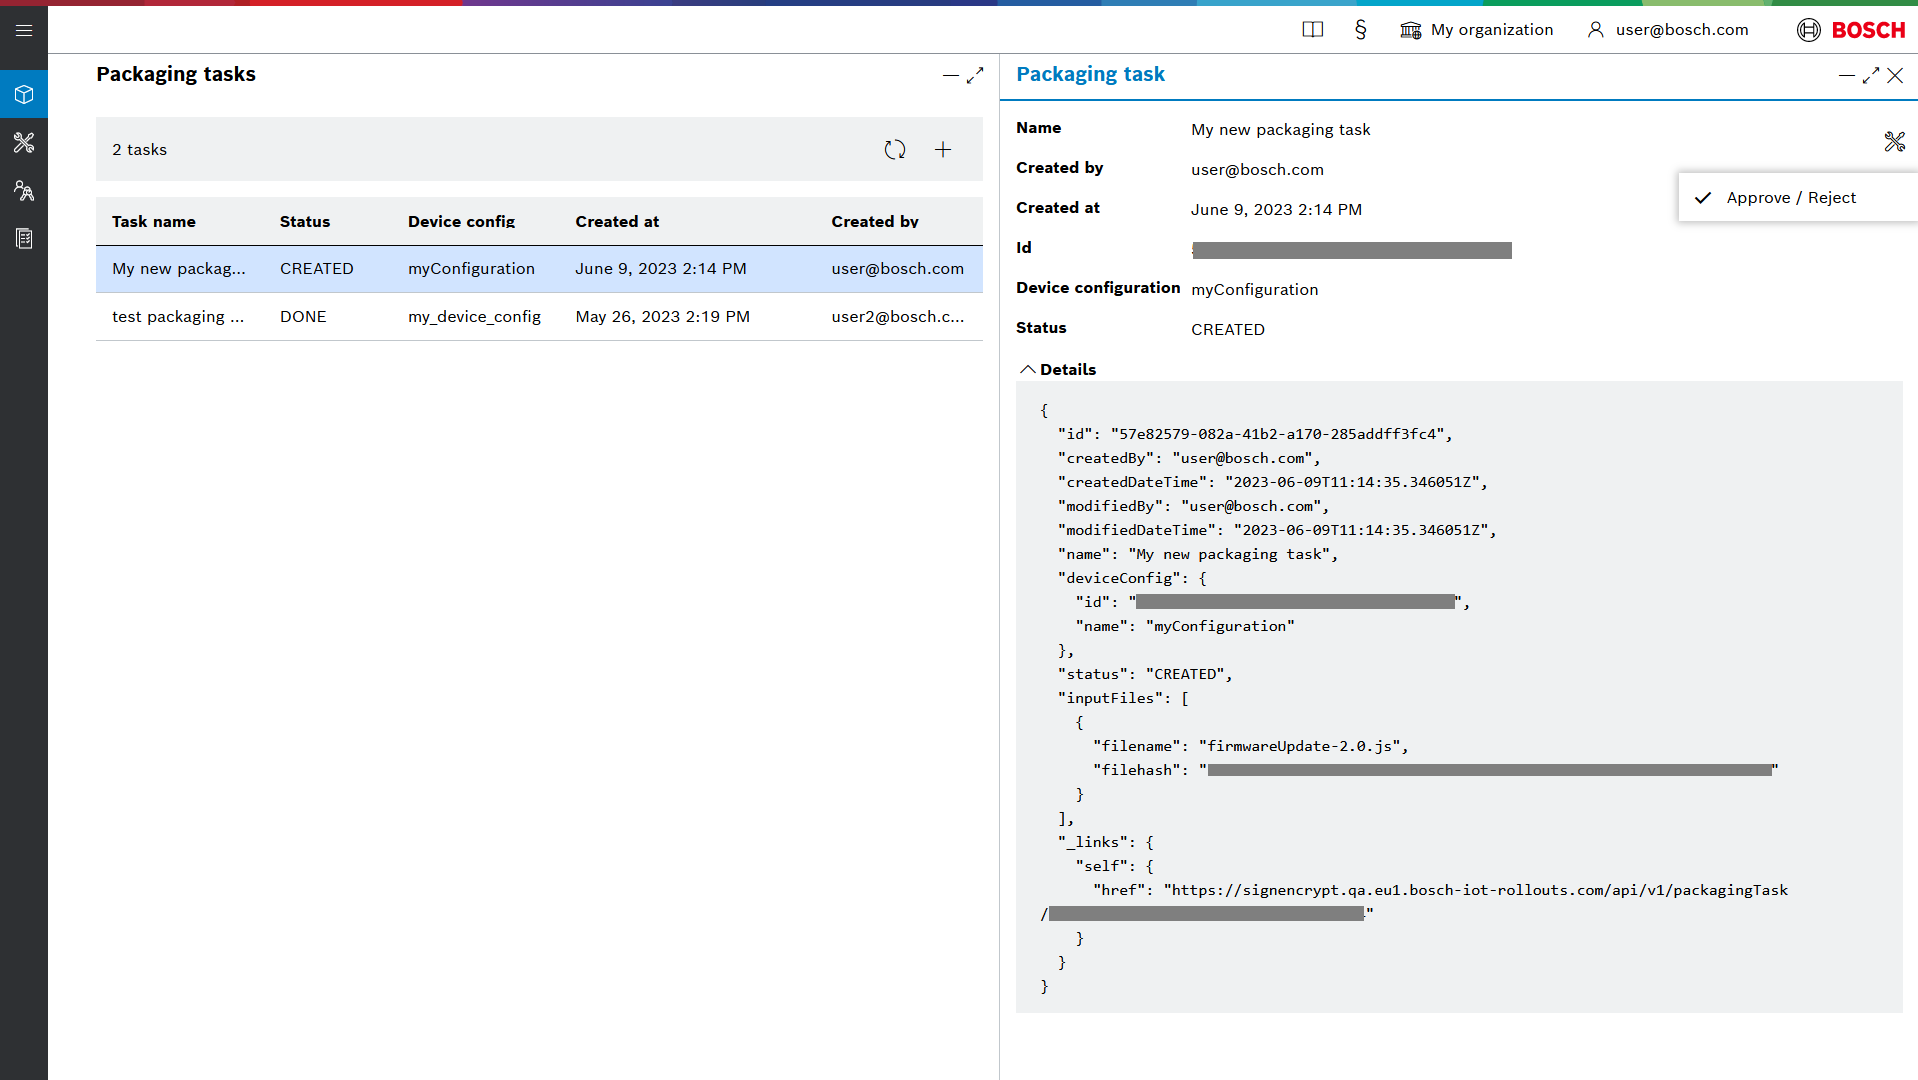
Task: Open My organization menu
Action: (1477, 30)
